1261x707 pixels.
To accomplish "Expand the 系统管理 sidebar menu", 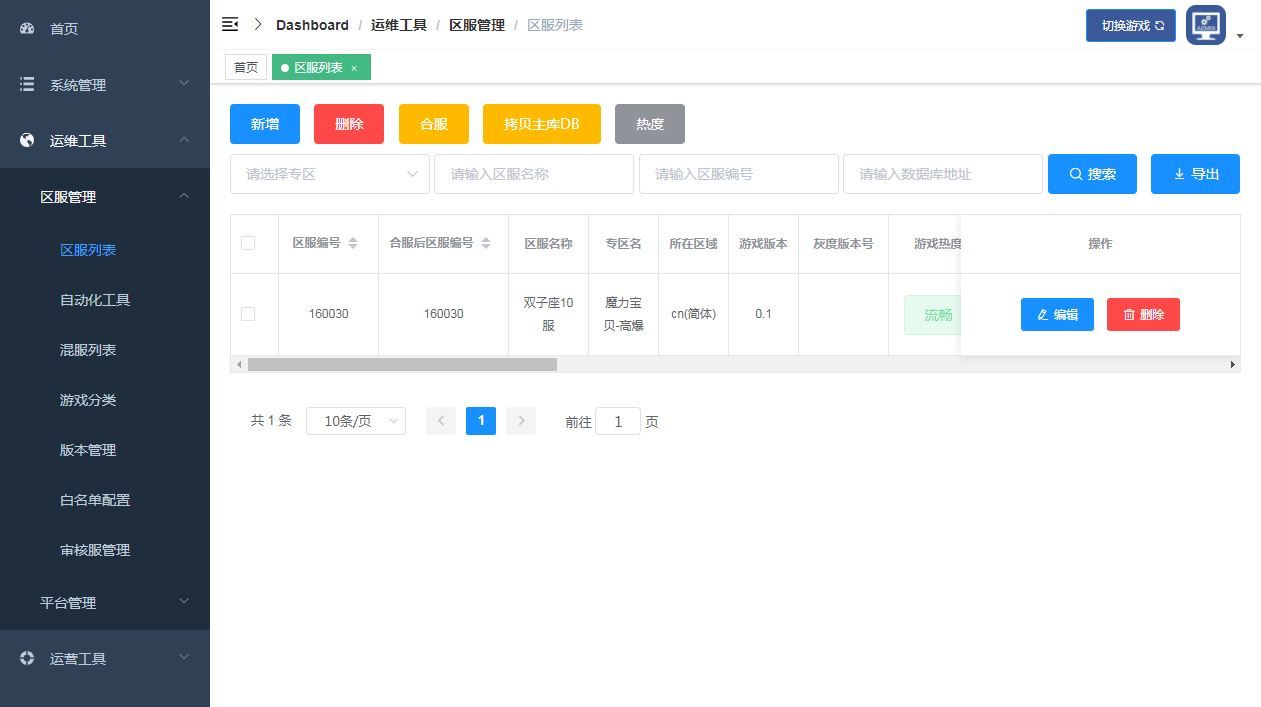I will tap(105, 85).
